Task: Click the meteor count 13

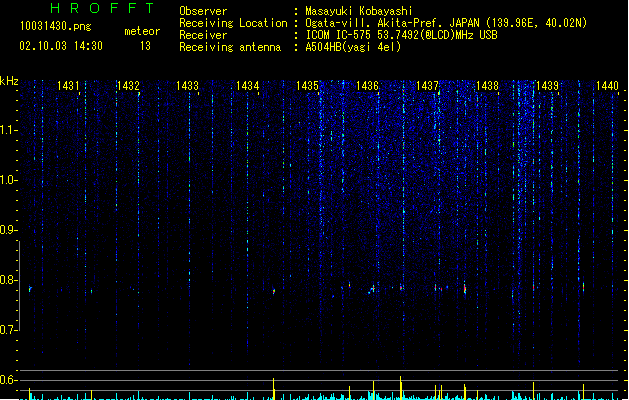Action: [145, 46]
